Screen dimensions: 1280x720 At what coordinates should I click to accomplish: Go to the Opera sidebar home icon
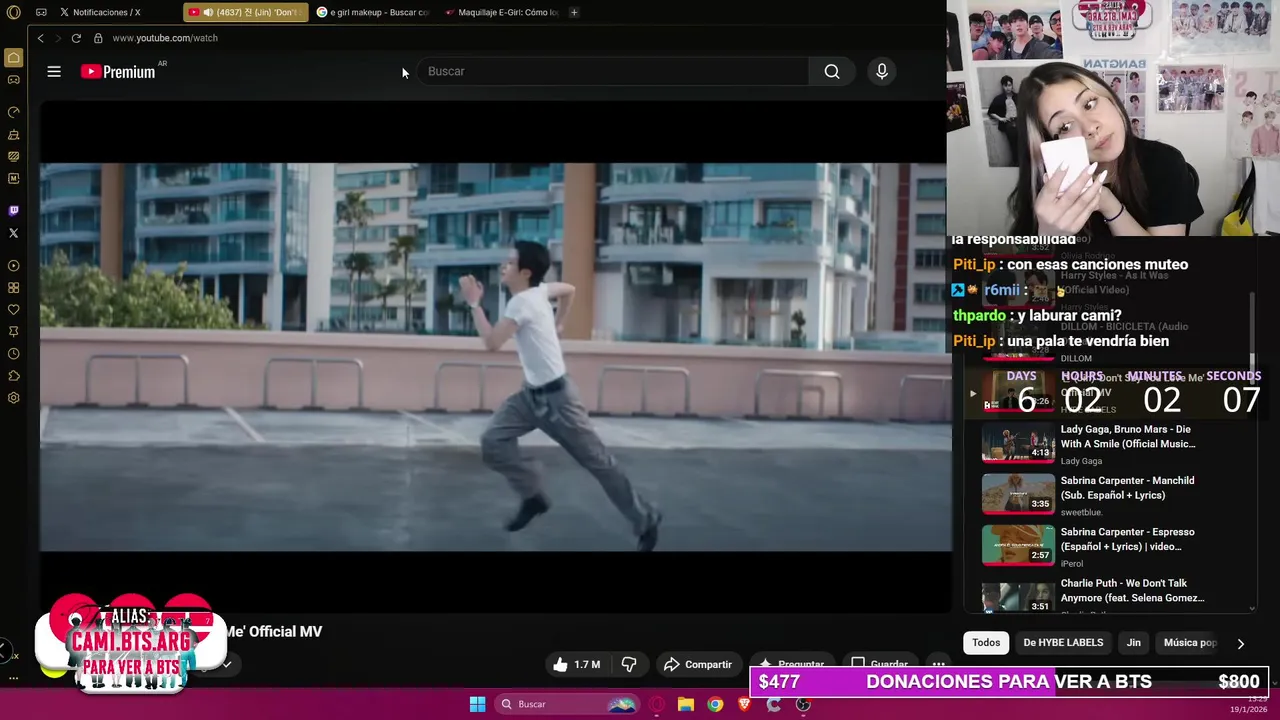13,57
